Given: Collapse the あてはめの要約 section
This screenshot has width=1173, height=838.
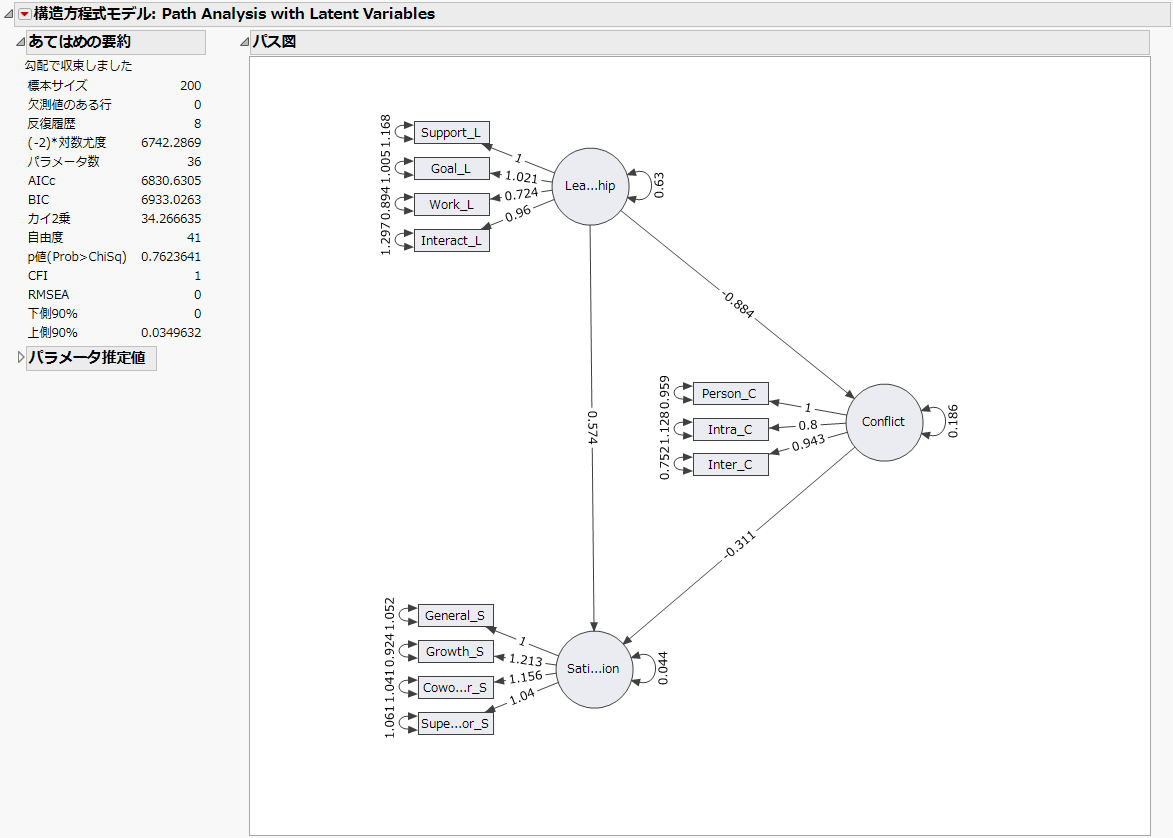Looking at the screenshot, I should tap(20, 42).
